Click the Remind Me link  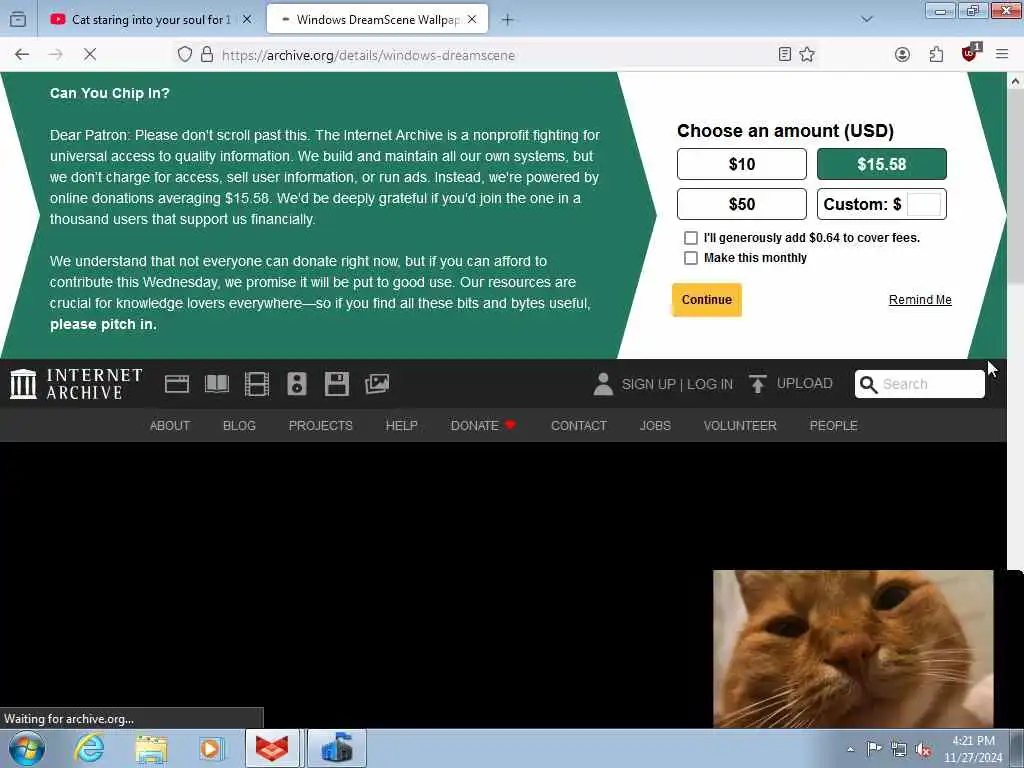click(x=920, y=300)
